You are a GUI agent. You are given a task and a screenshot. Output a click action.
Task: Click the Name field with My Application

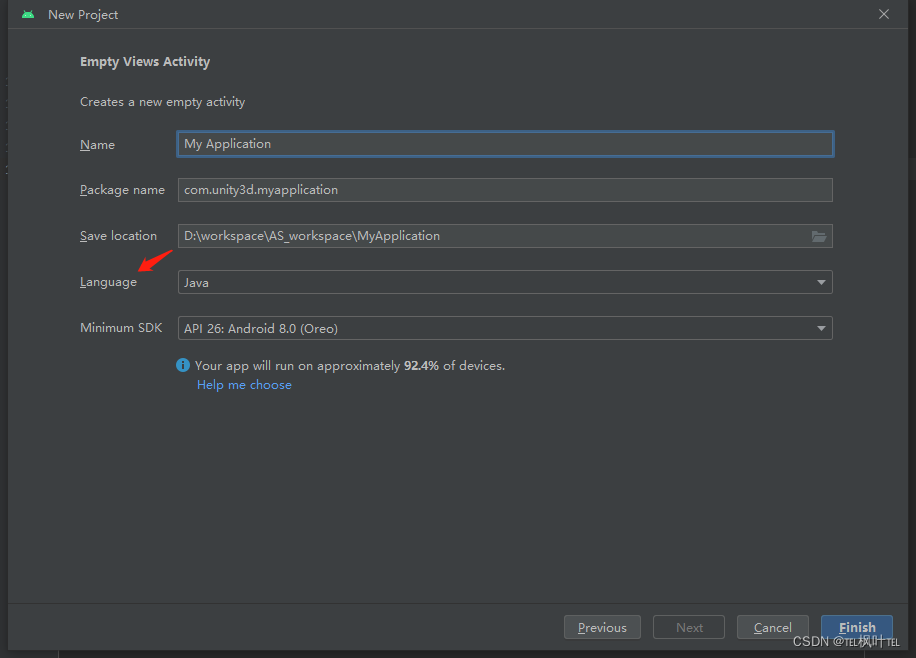(505, 144)
